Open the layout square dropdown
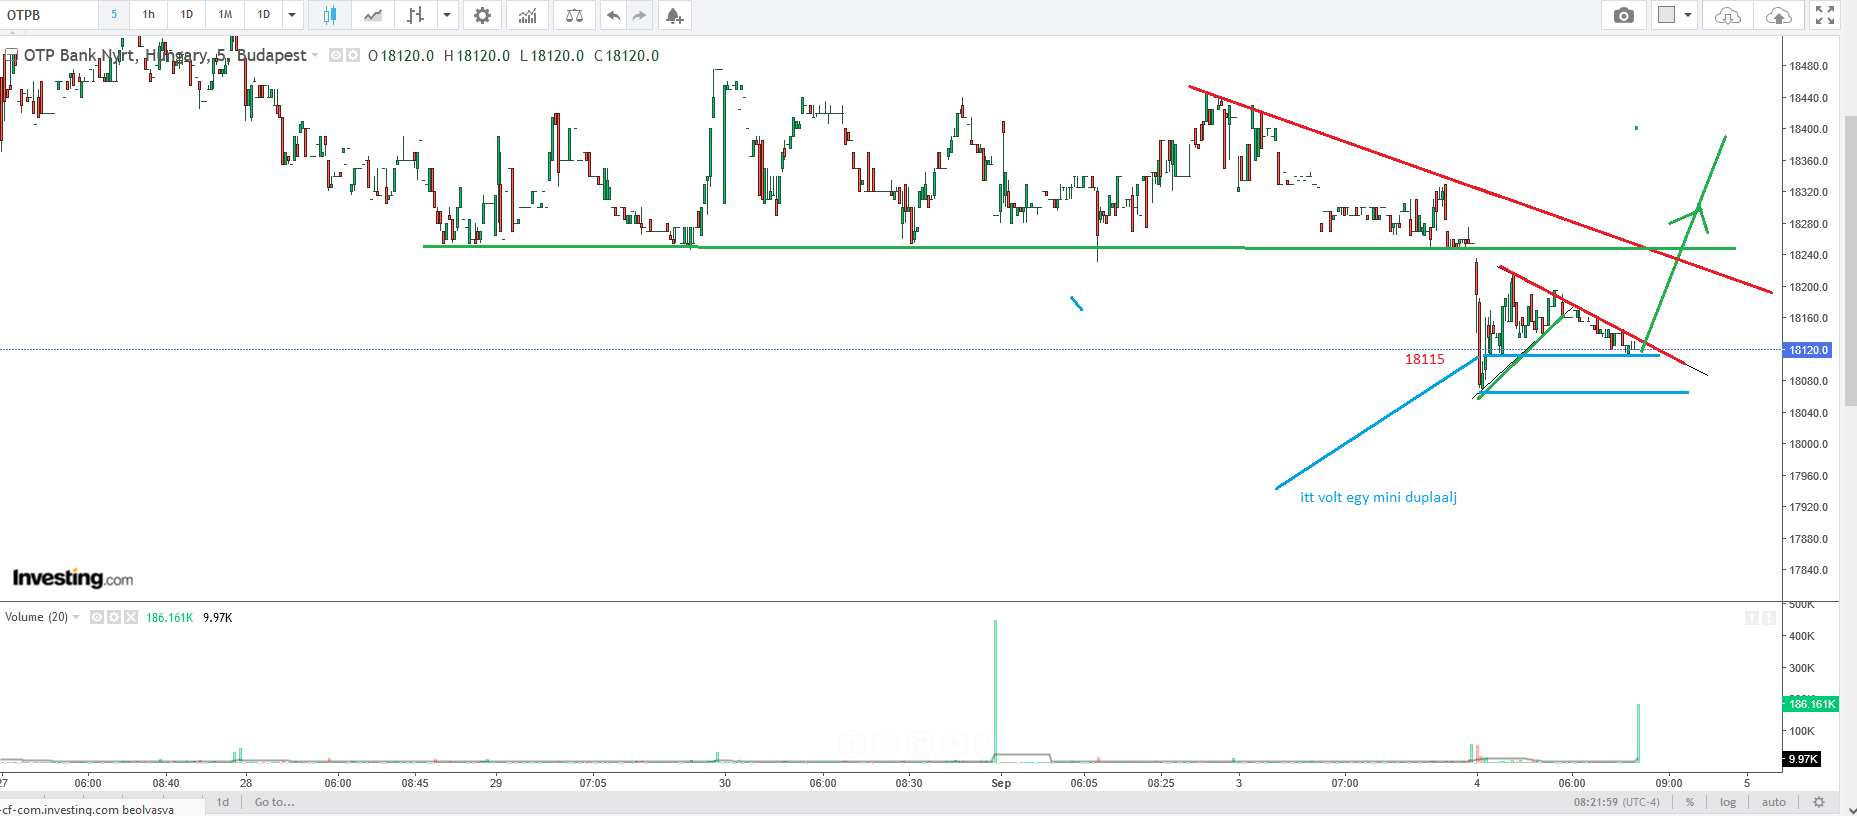Viewport: 1857px width, 816px height. pos(1673,15)
